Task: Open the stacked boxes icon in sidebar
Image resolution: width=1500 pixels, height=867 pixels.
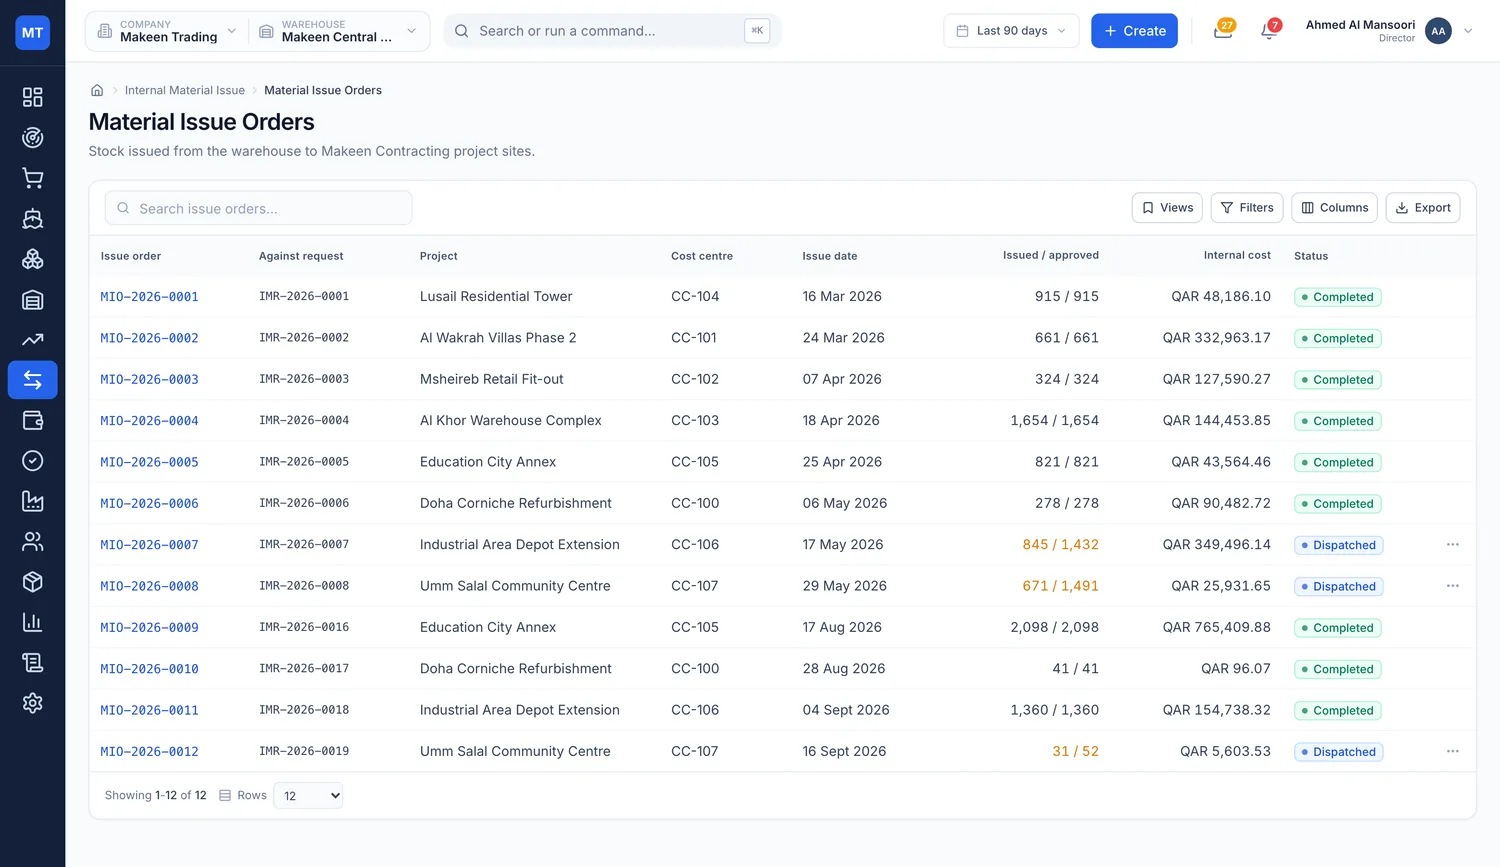Action: click(x=32, y=259)
